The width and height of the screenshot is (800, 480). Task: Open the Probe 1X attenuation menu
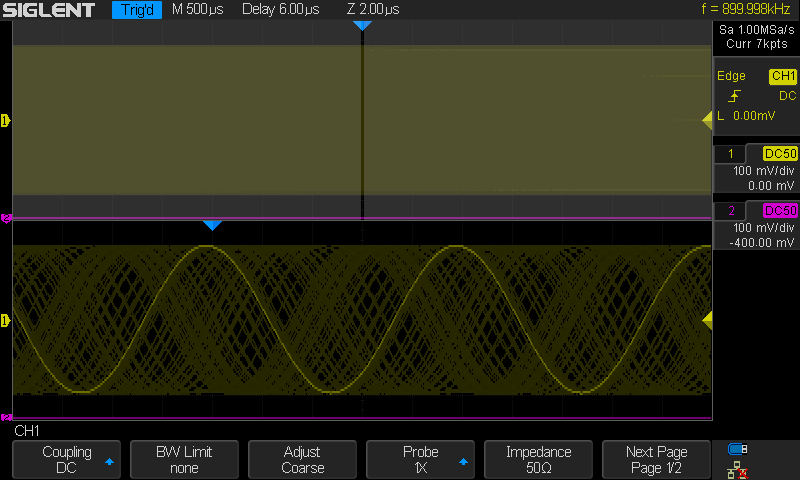pyautogui.click(x=420, y=460)
